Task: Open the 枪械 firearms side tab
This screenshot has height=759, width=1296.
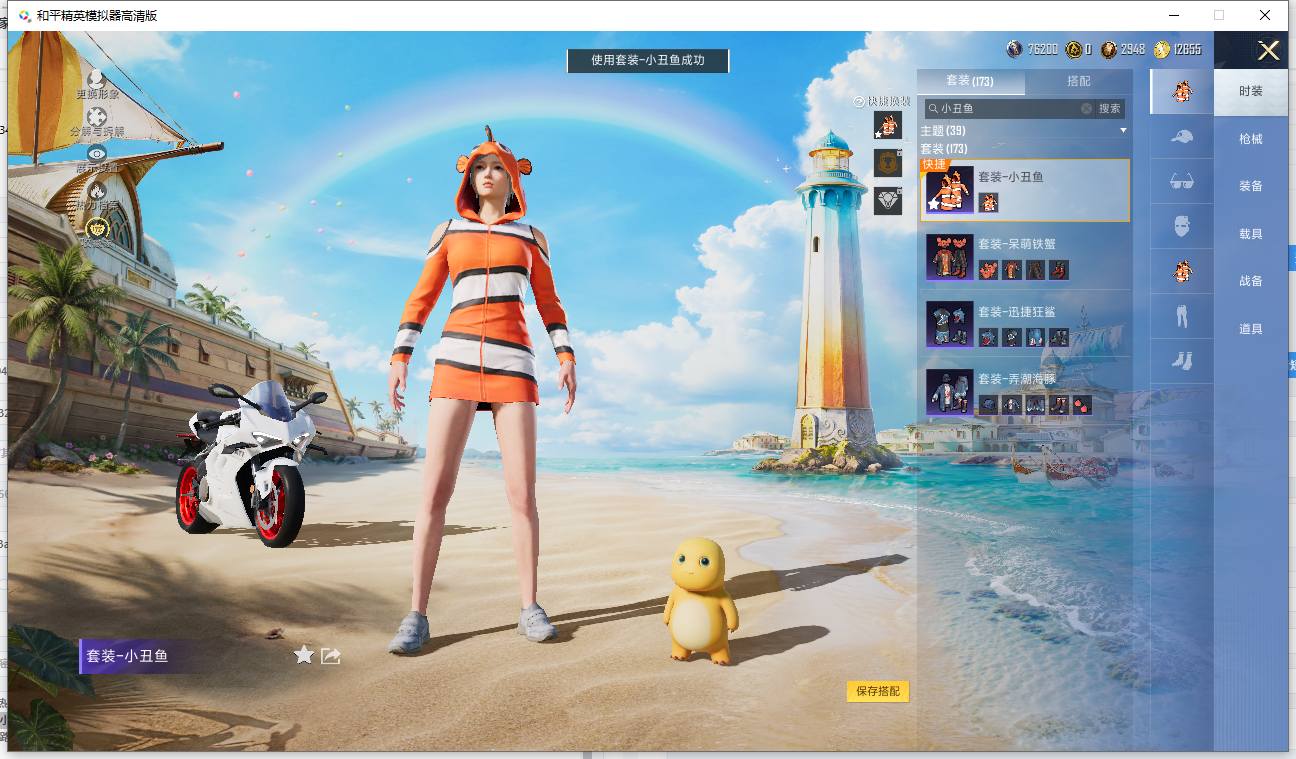Action: click(1250, 139)
